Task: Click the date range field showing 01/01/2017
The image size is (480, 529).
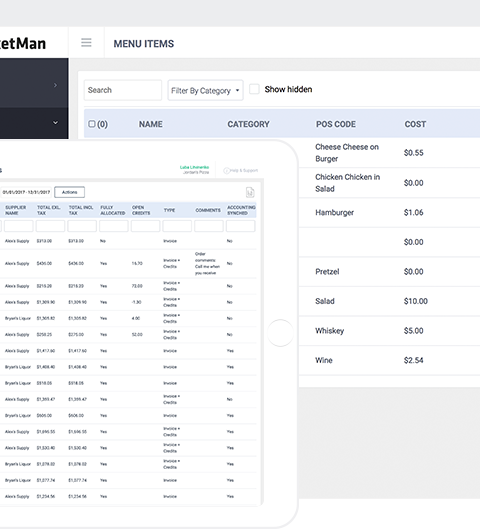Action: (x=26, y=192)
